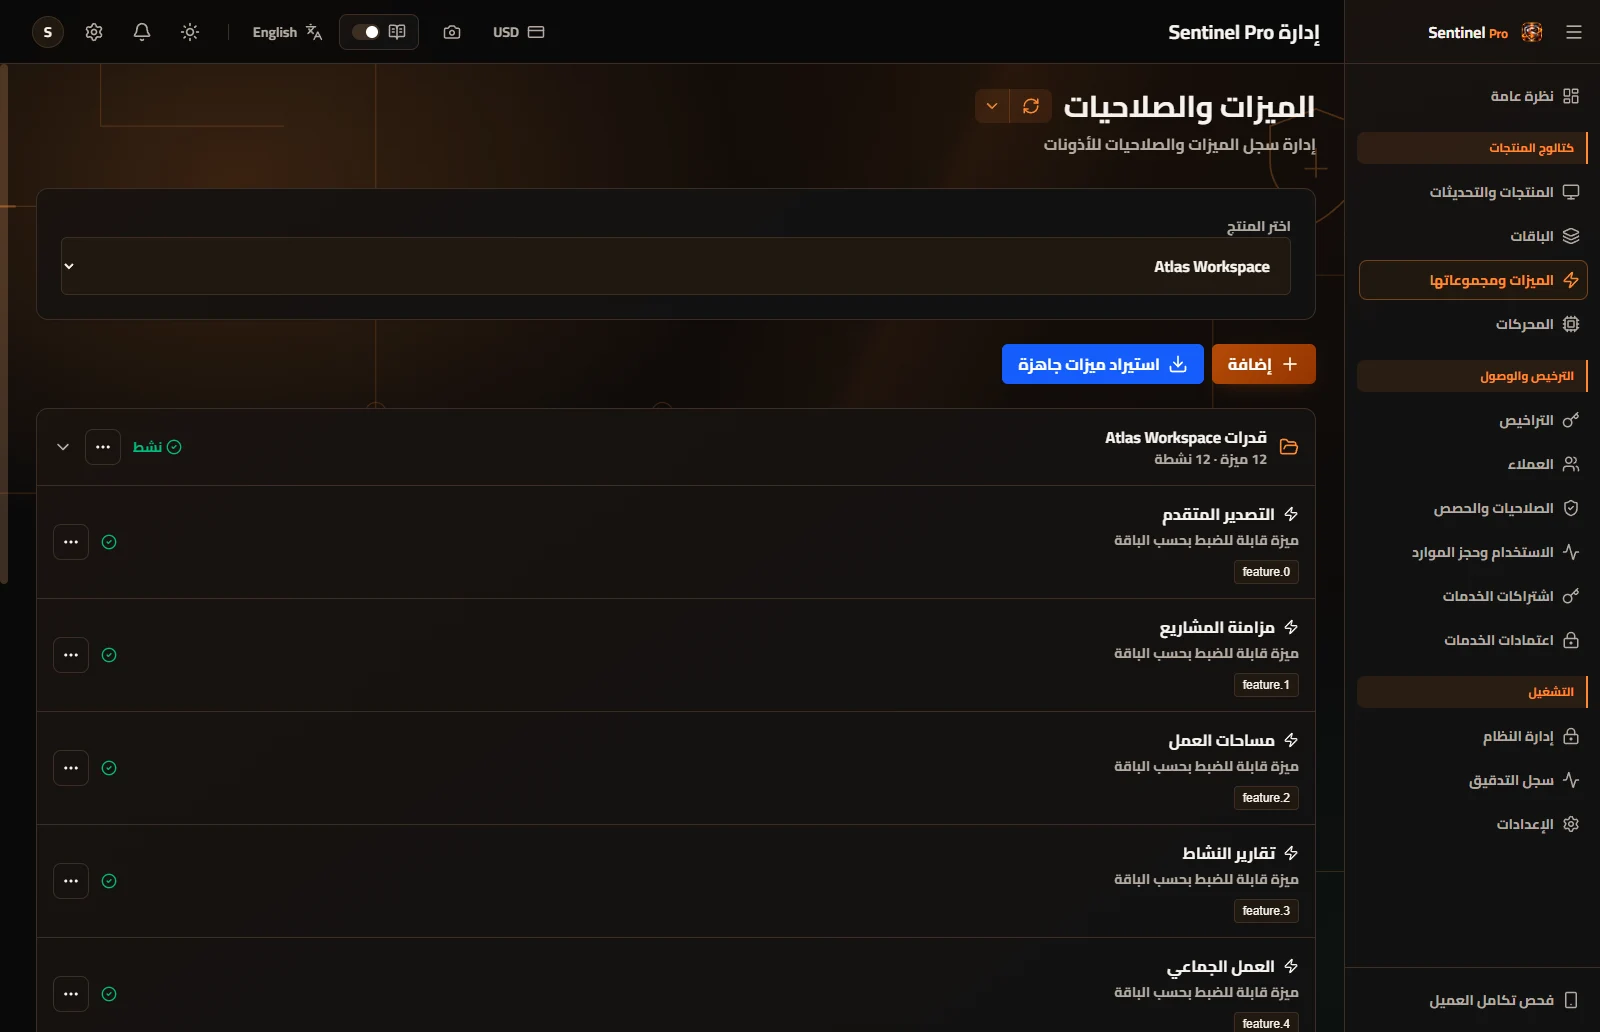Open the settings gear in top bar
1600x1032 pixels.
tap(94, 32)
